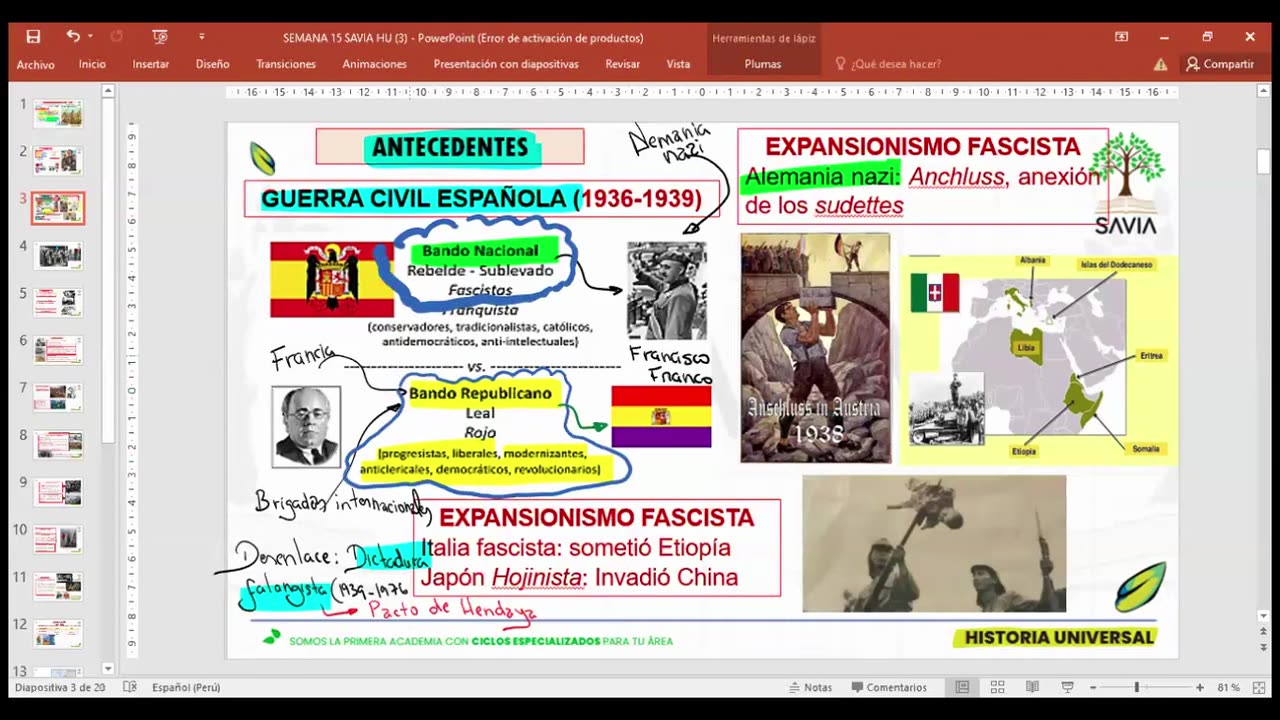This screenshot has width=1280, height=720.
Task: Select slide 12 thumbnail
Action: pyautogui.click(x=58, y=633)
